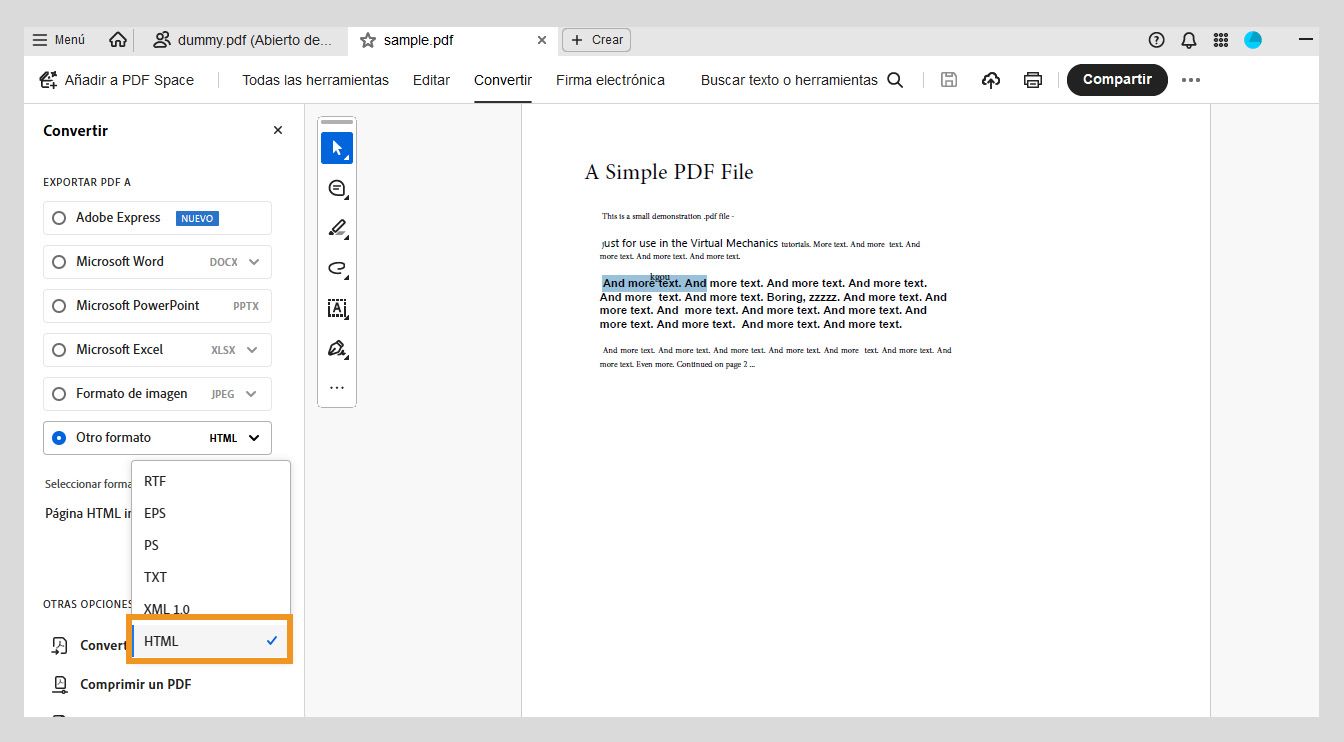The width and height of the screenshot is (1344, 742).
Task: Choose XML 1.0 from the format list
Action: click(211, 609)
